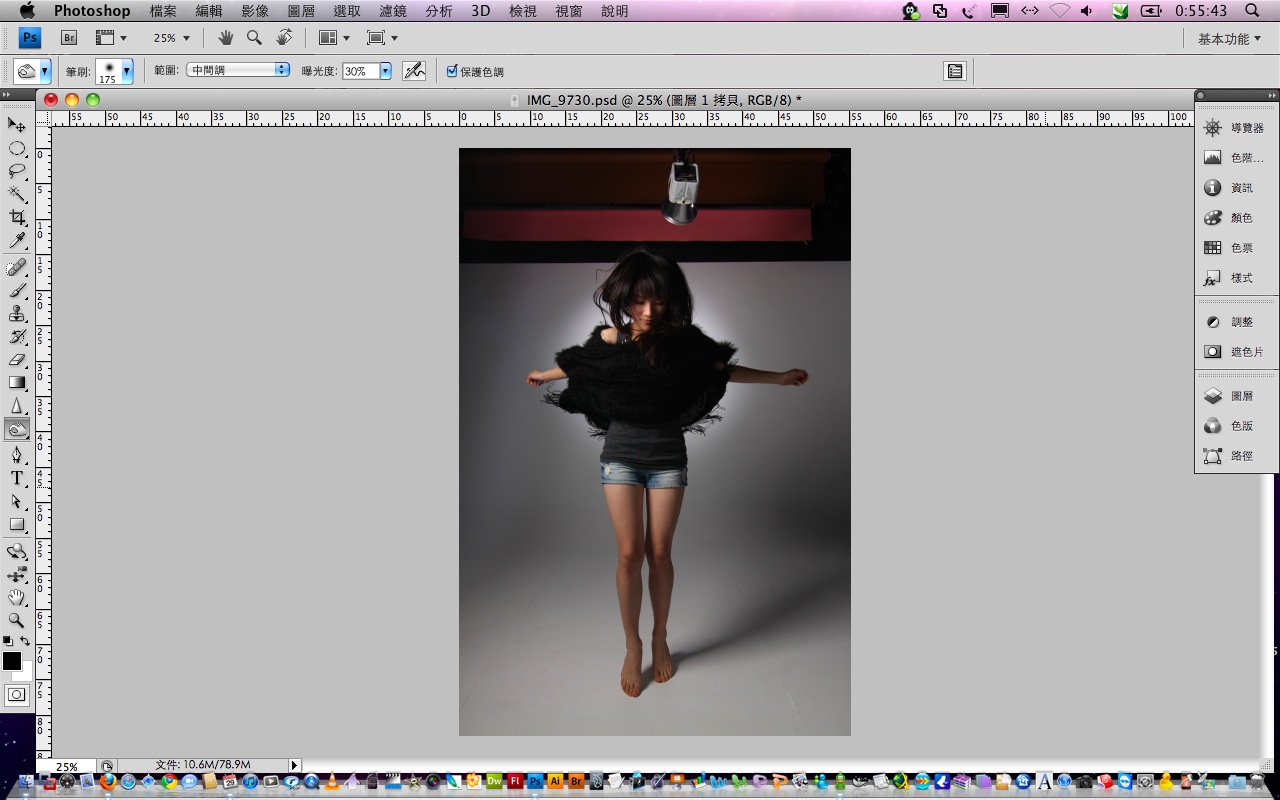1280x800 pixels.
Task: Select the Brush tool
Action: coord(17,290)
